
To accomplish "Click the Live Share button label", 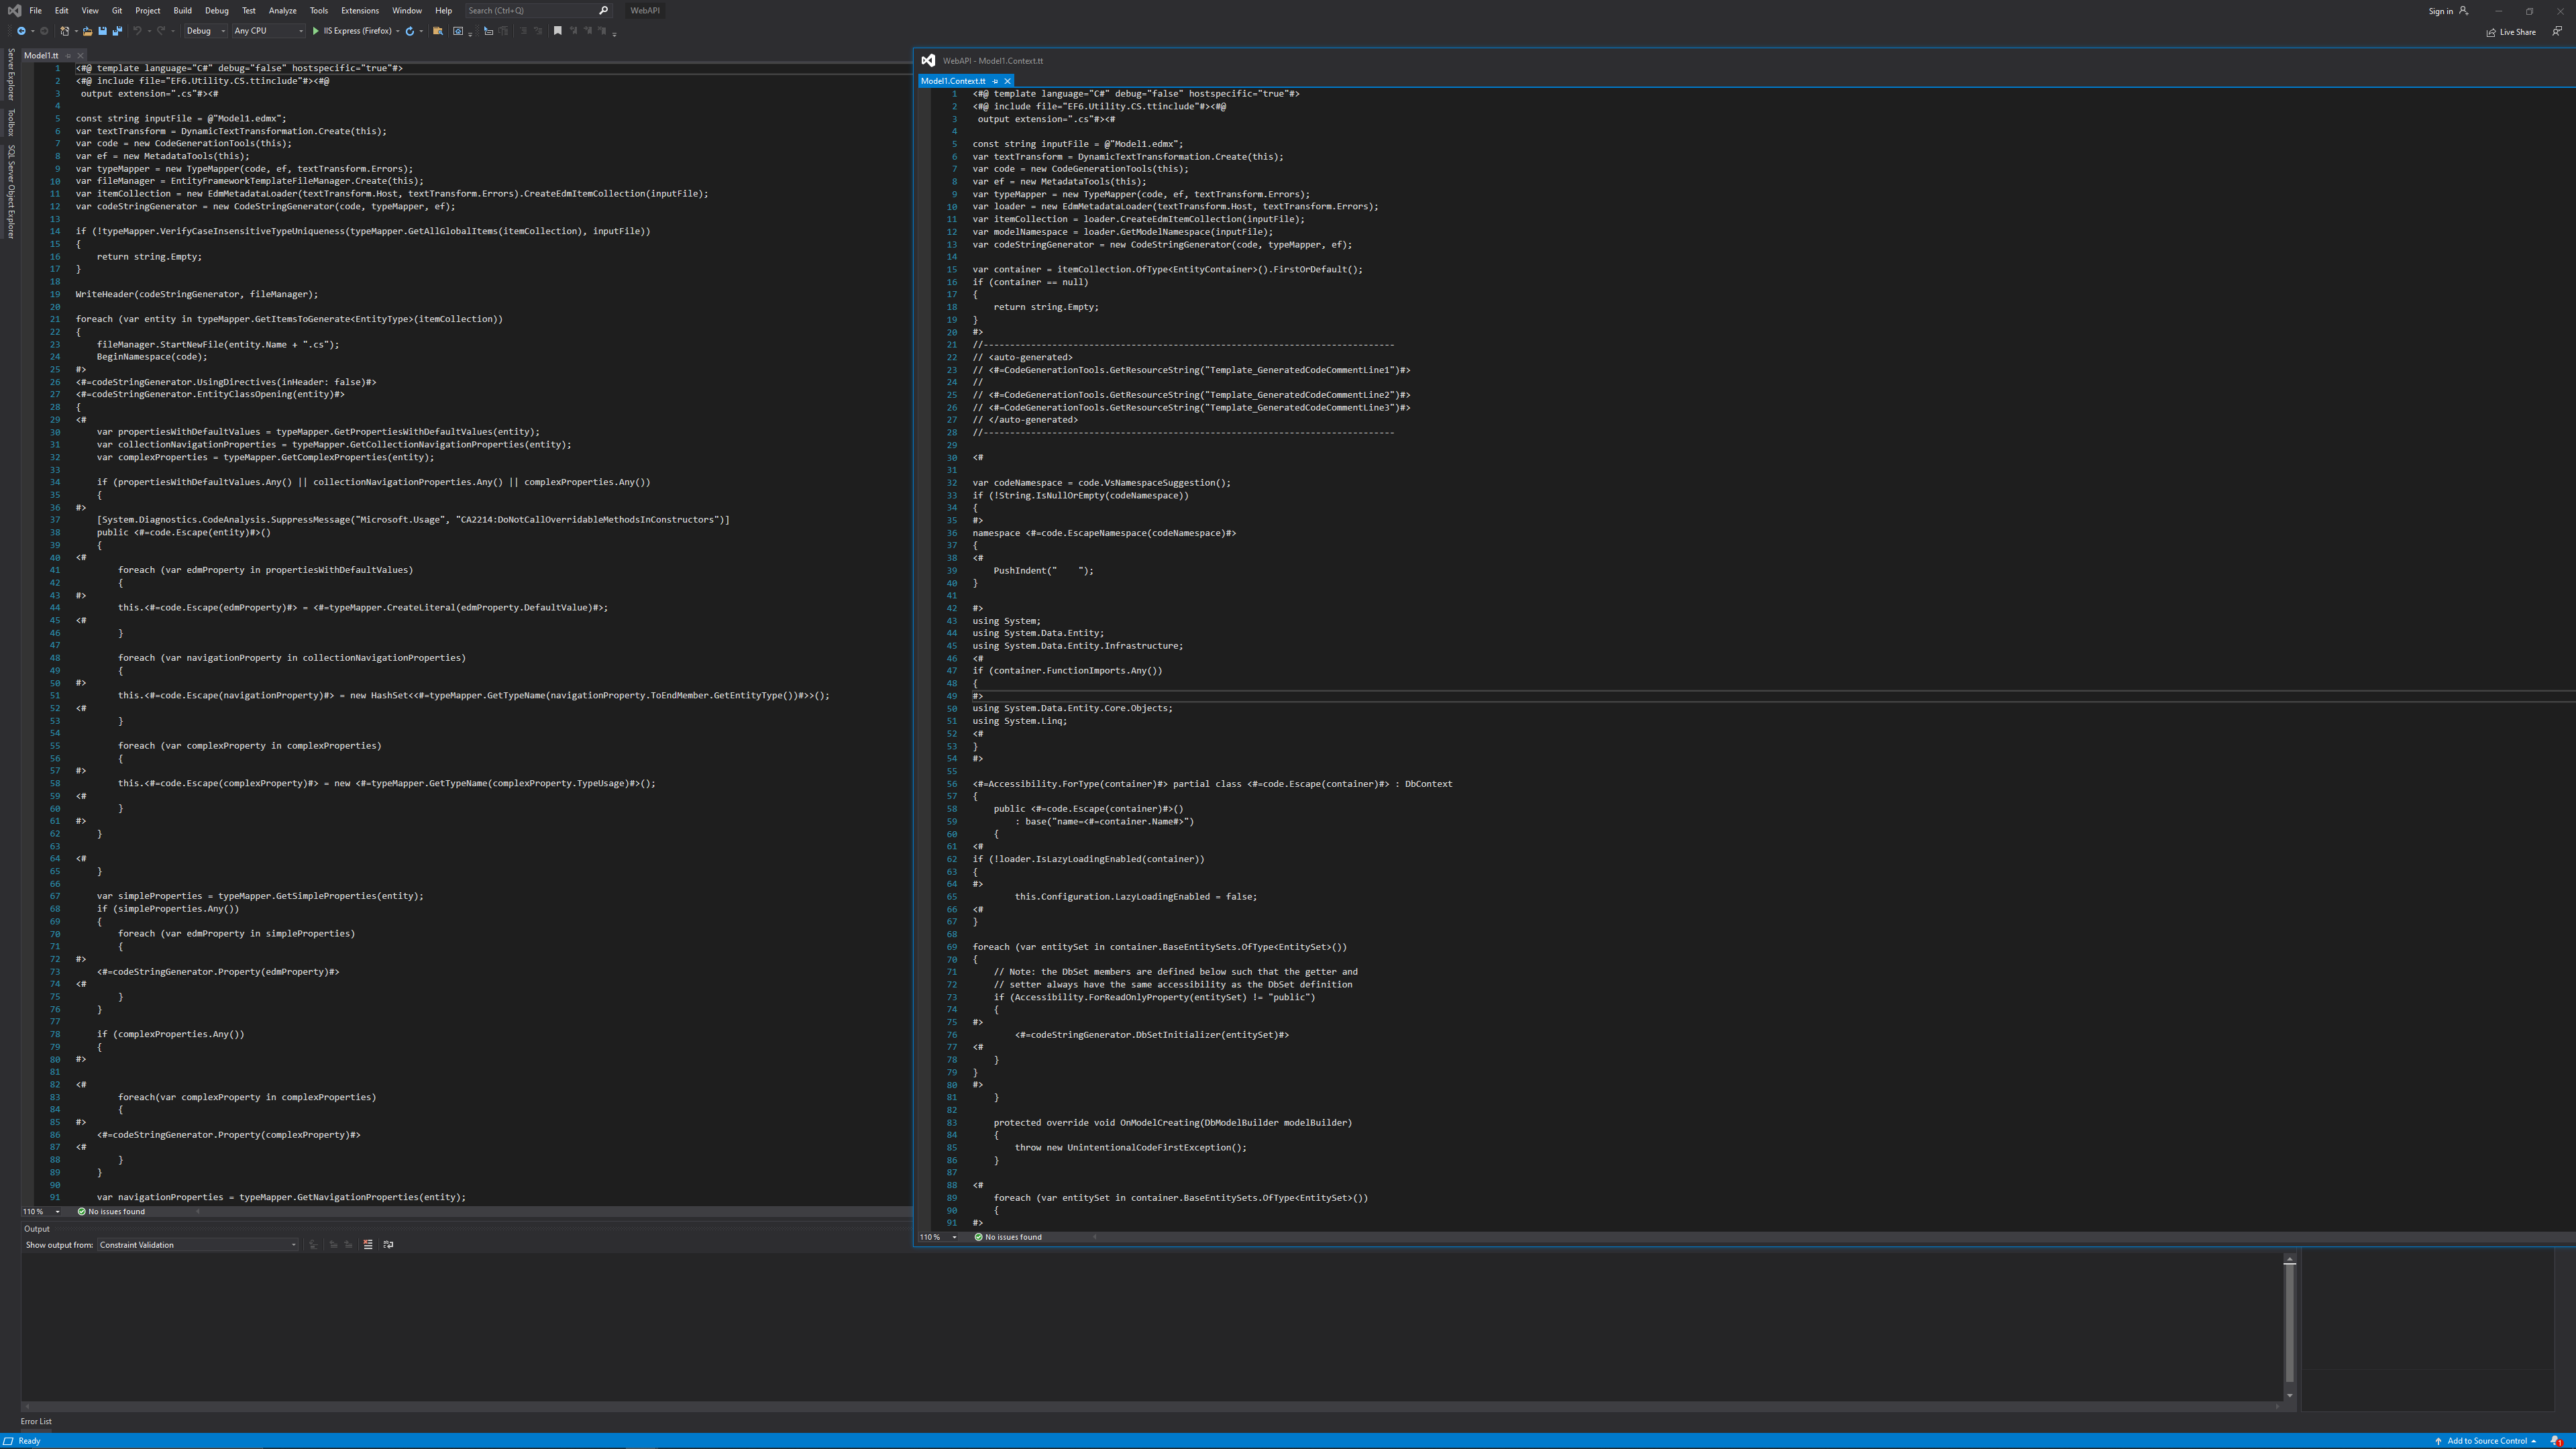I will [x=2517, y=32].
